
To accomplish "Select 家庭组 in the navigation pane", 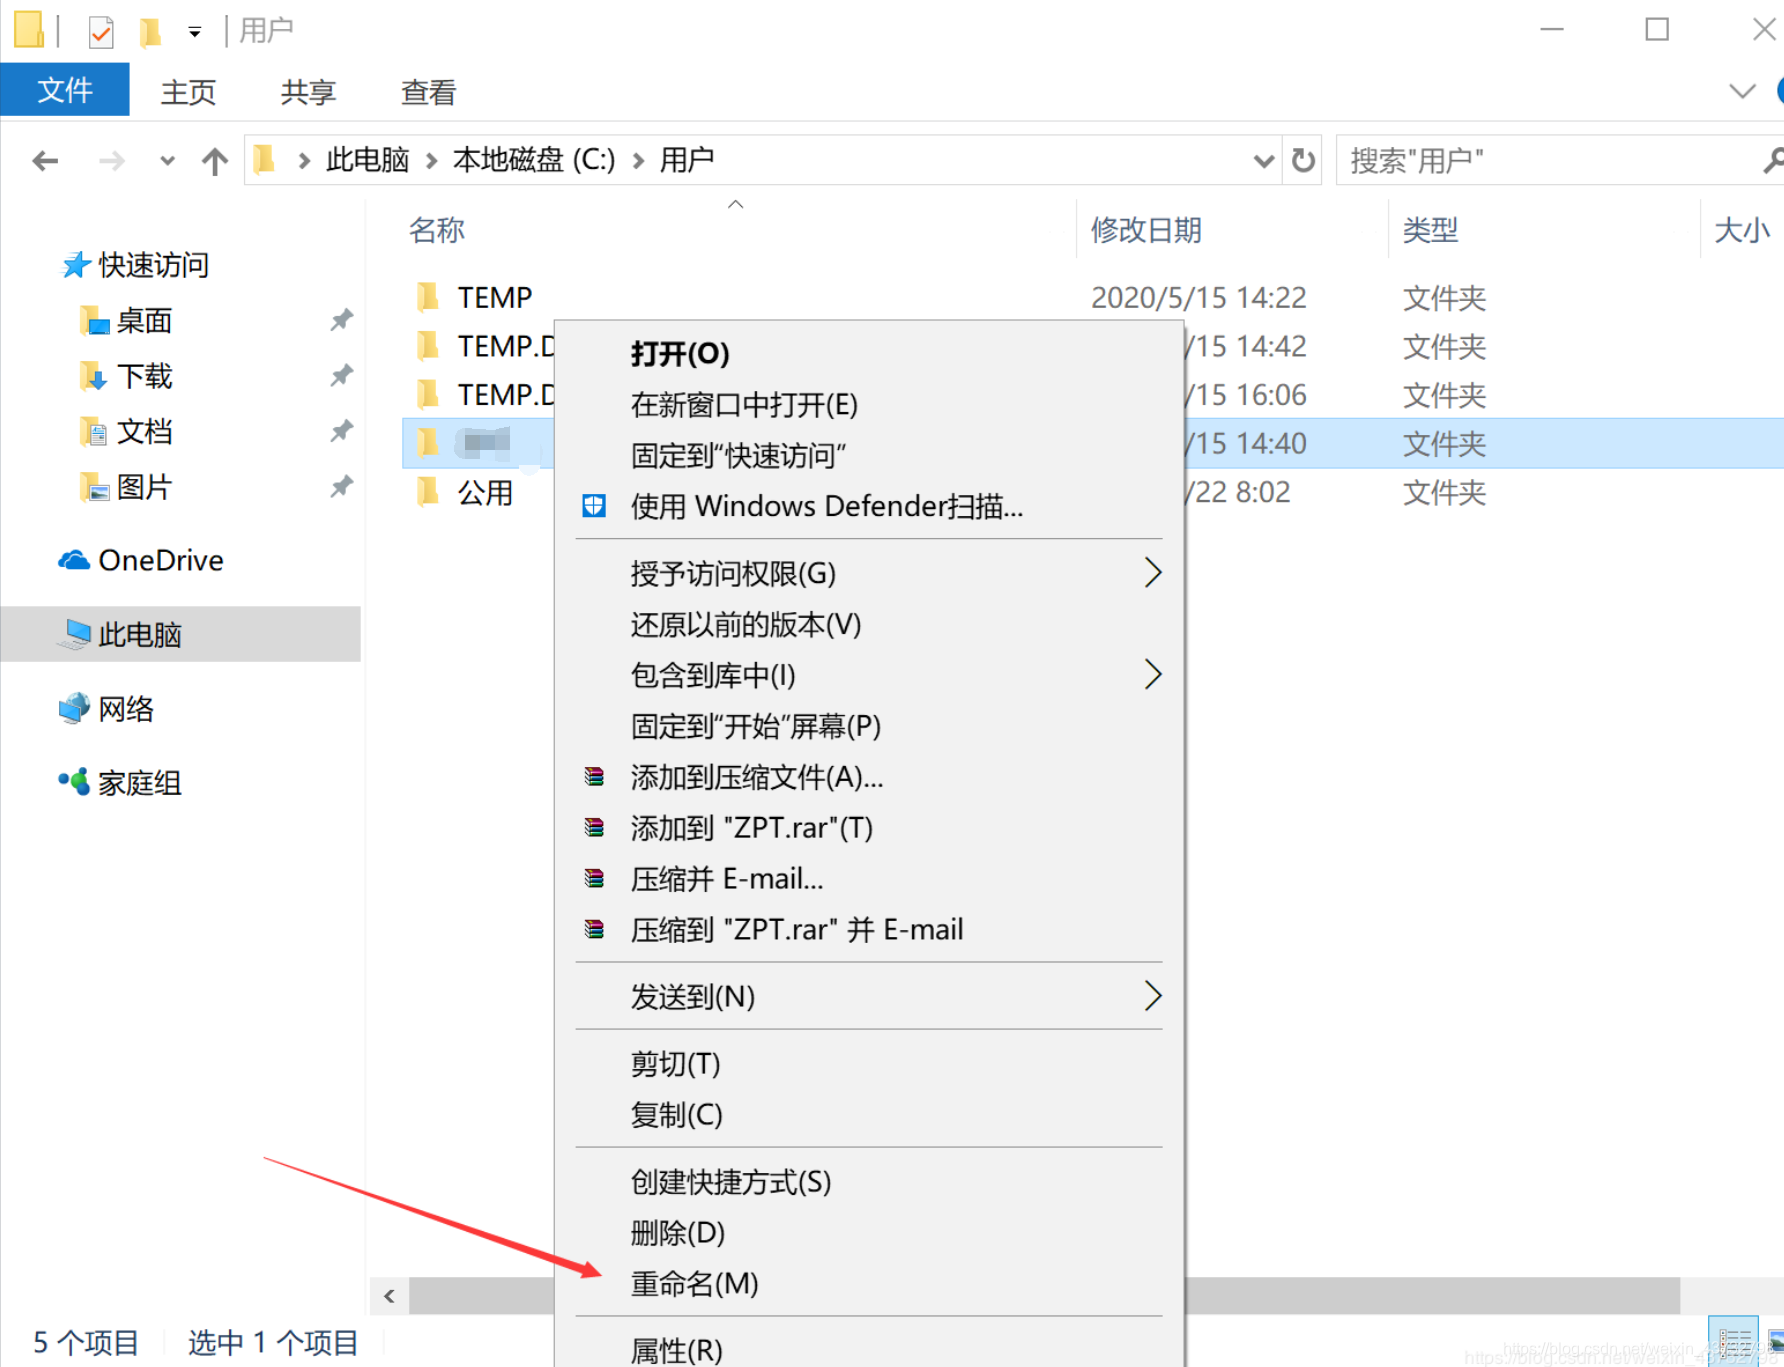I will 120,782.
